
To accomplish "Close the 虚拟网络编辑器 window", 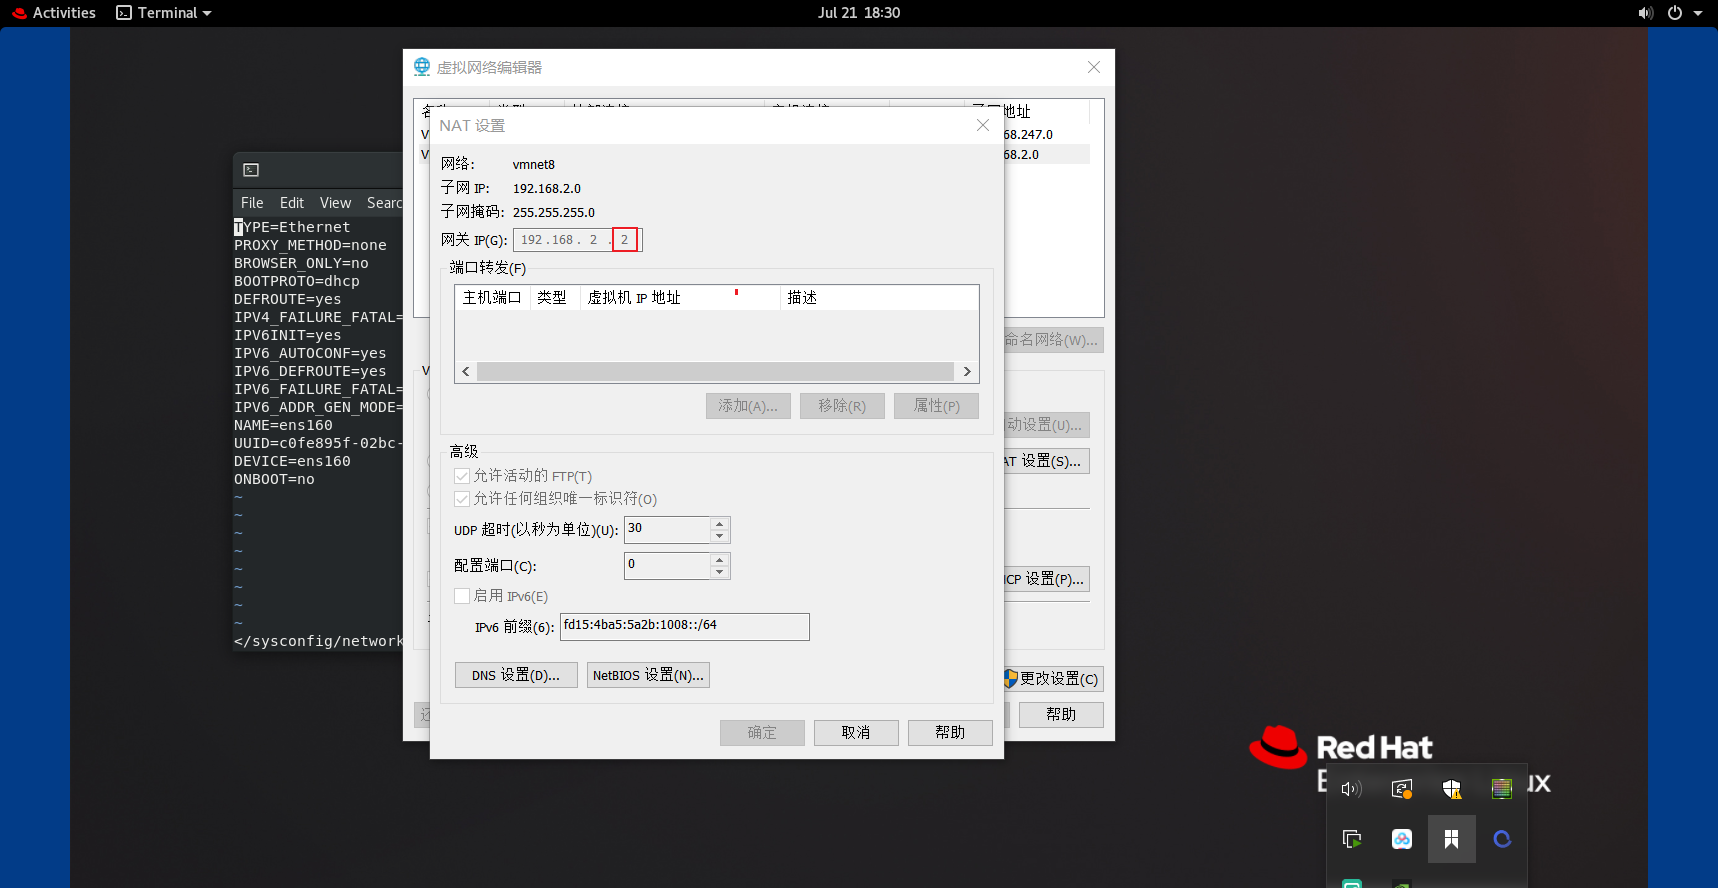I will 1094,67.
